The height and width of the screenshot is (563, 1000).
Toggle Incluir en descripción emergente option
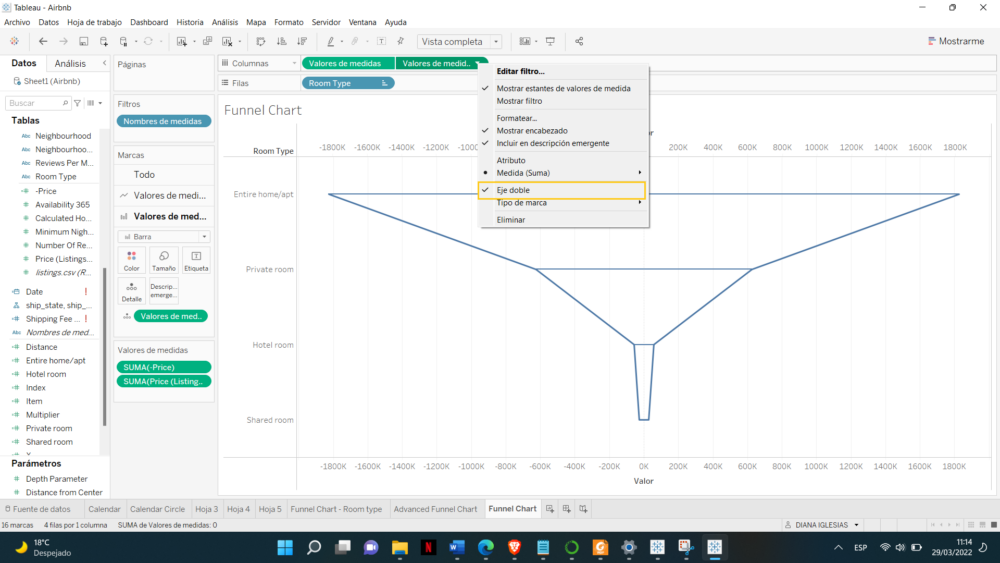(x=552, y=143)
